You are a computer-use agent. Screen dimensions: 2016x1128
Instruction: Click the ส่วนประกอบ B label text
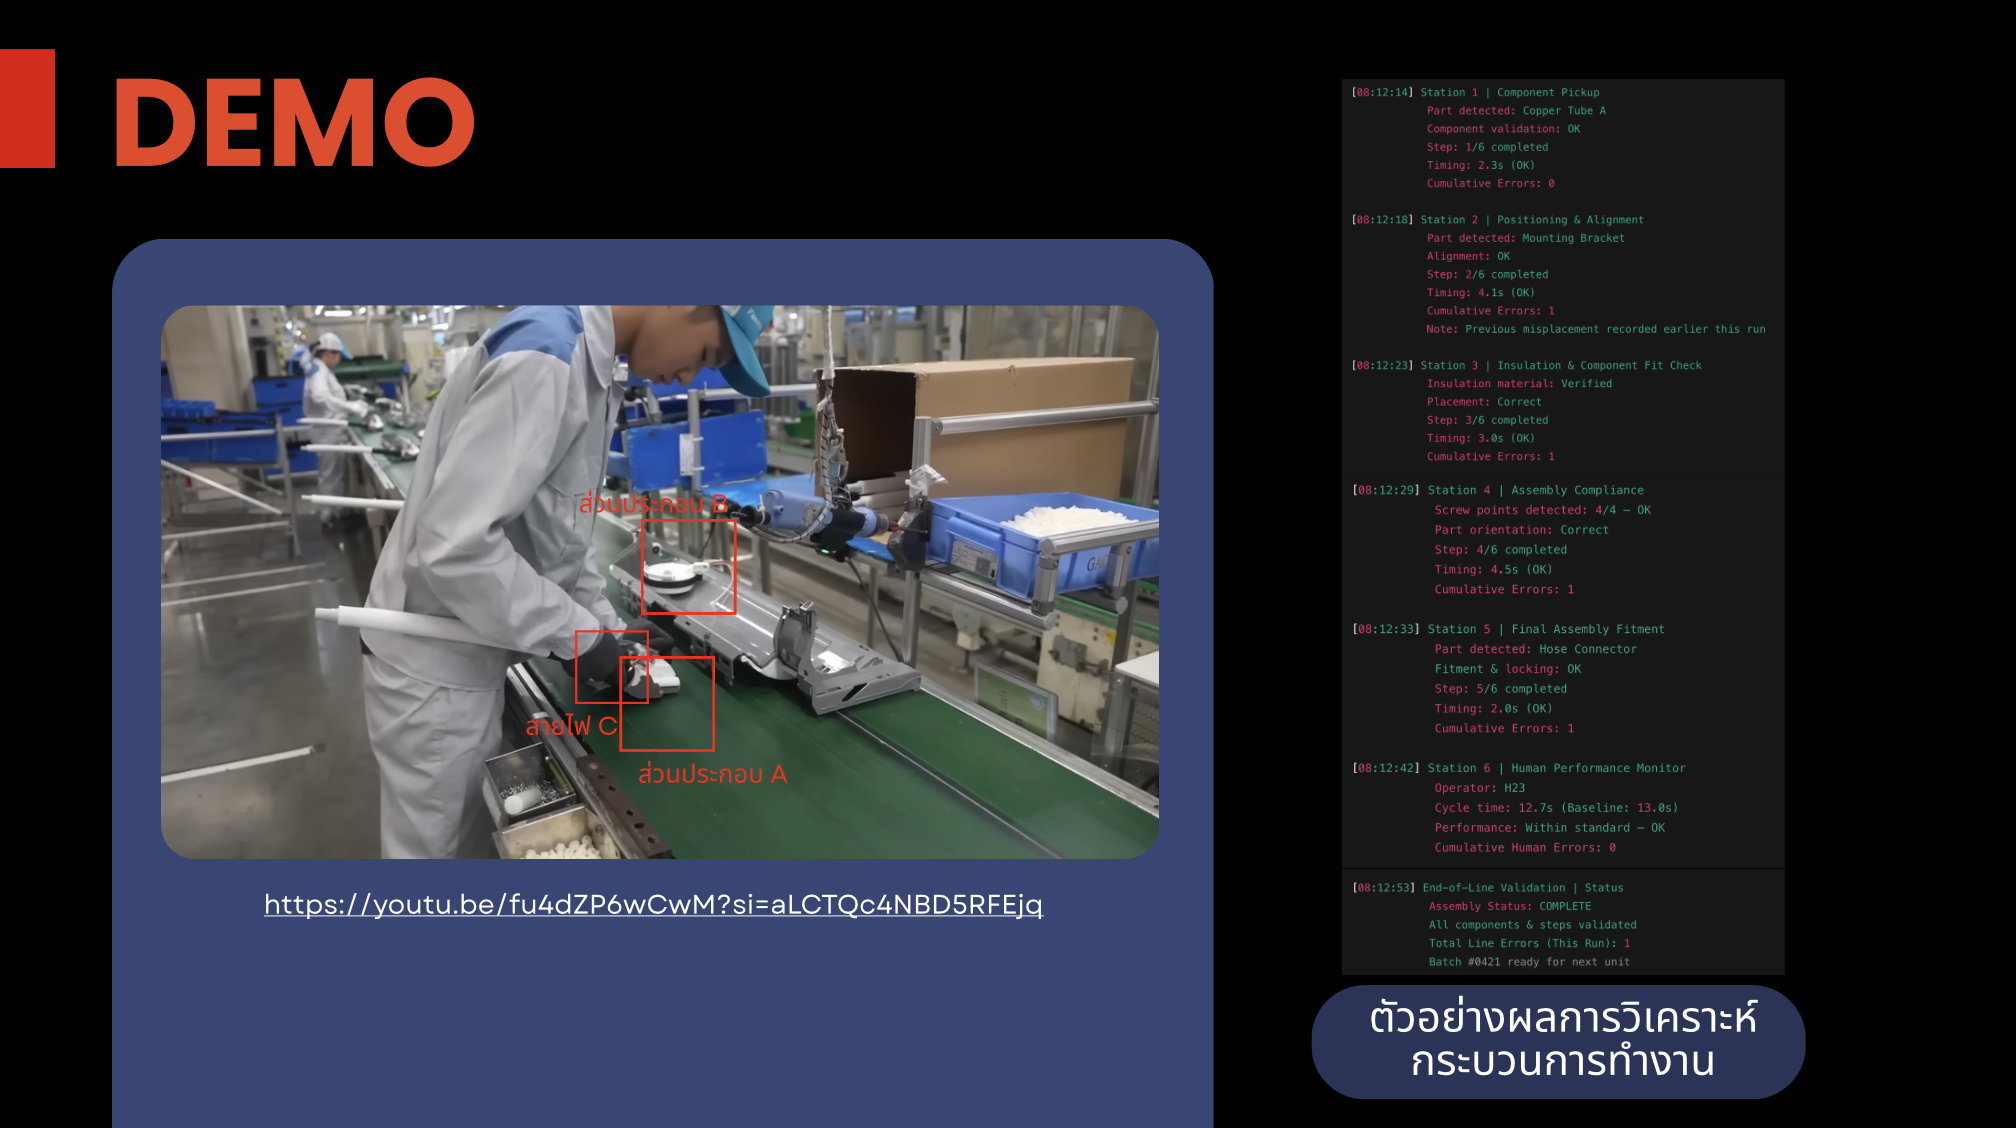click(652, 503)
